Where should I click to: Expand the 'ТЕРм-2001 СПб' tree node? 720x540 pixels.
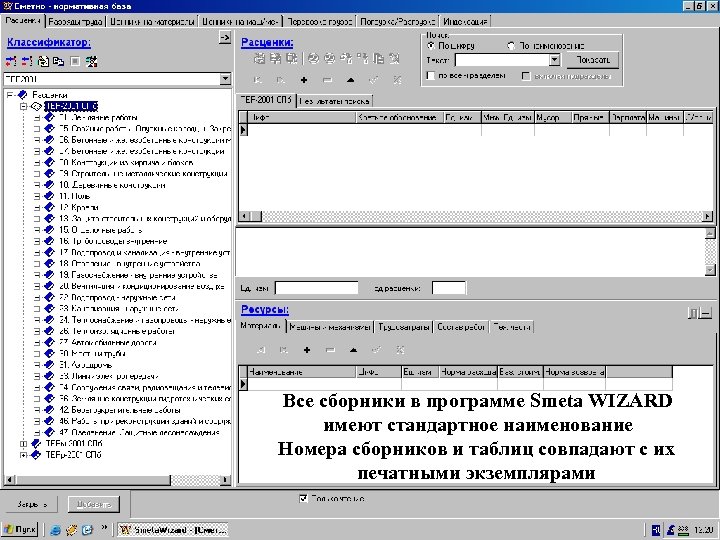(x=23, y=444)
